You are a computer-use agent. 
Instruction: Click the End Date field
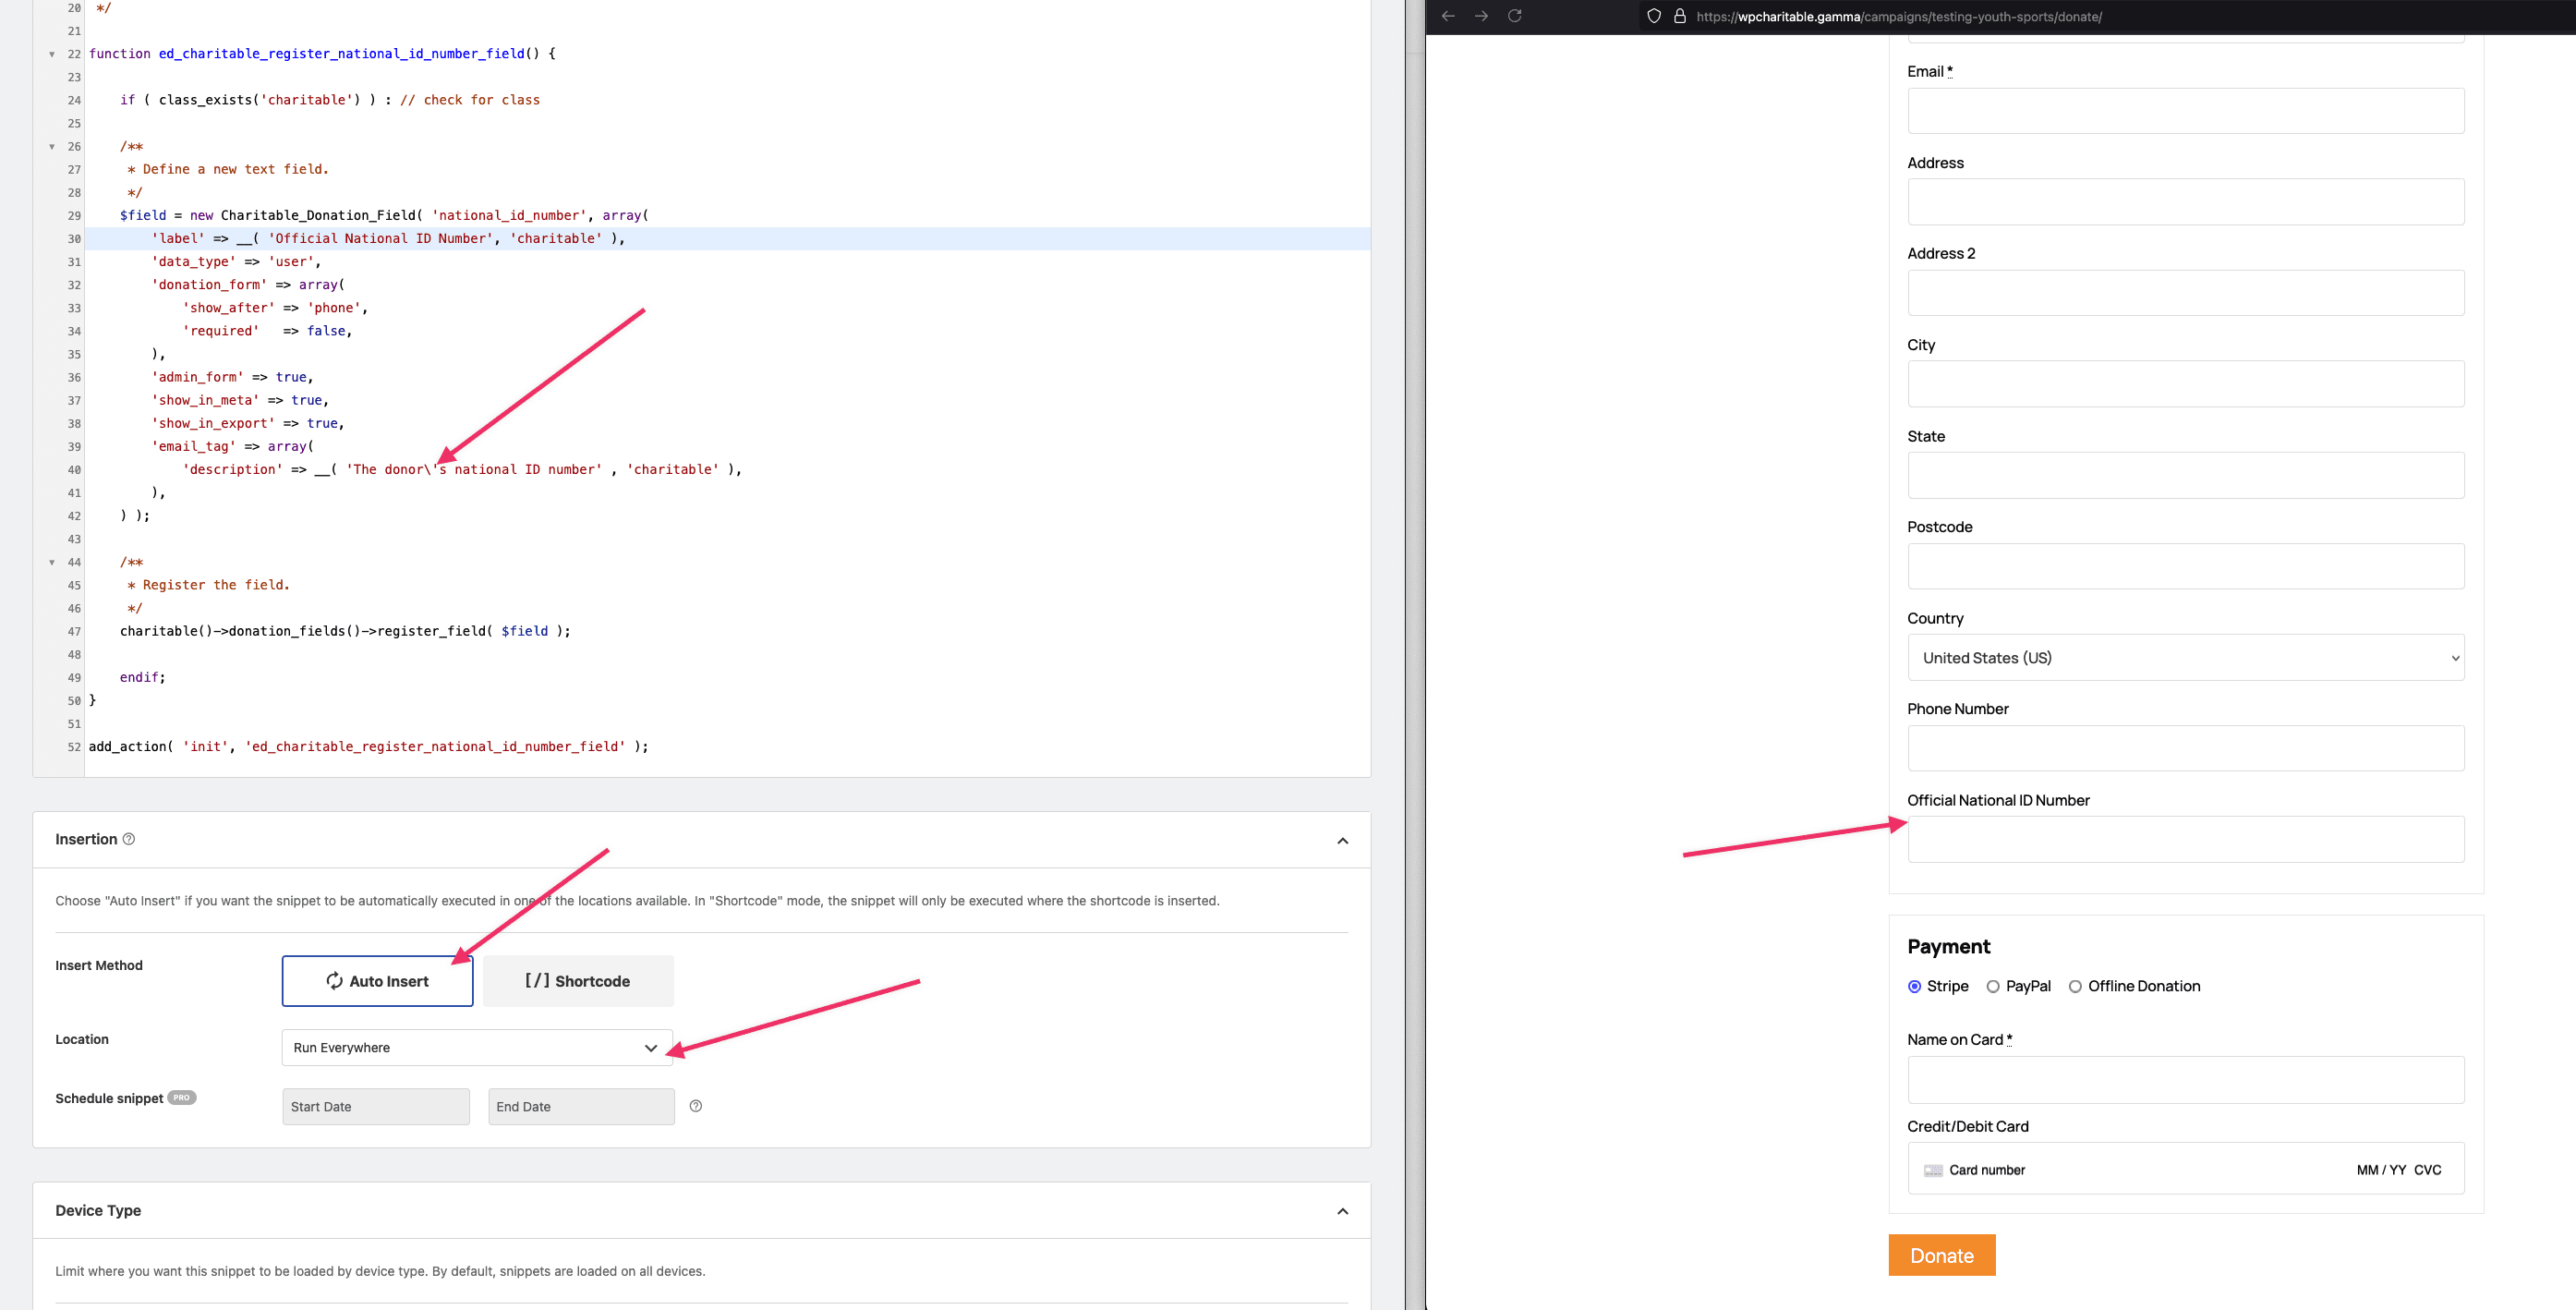point(581,1106)
